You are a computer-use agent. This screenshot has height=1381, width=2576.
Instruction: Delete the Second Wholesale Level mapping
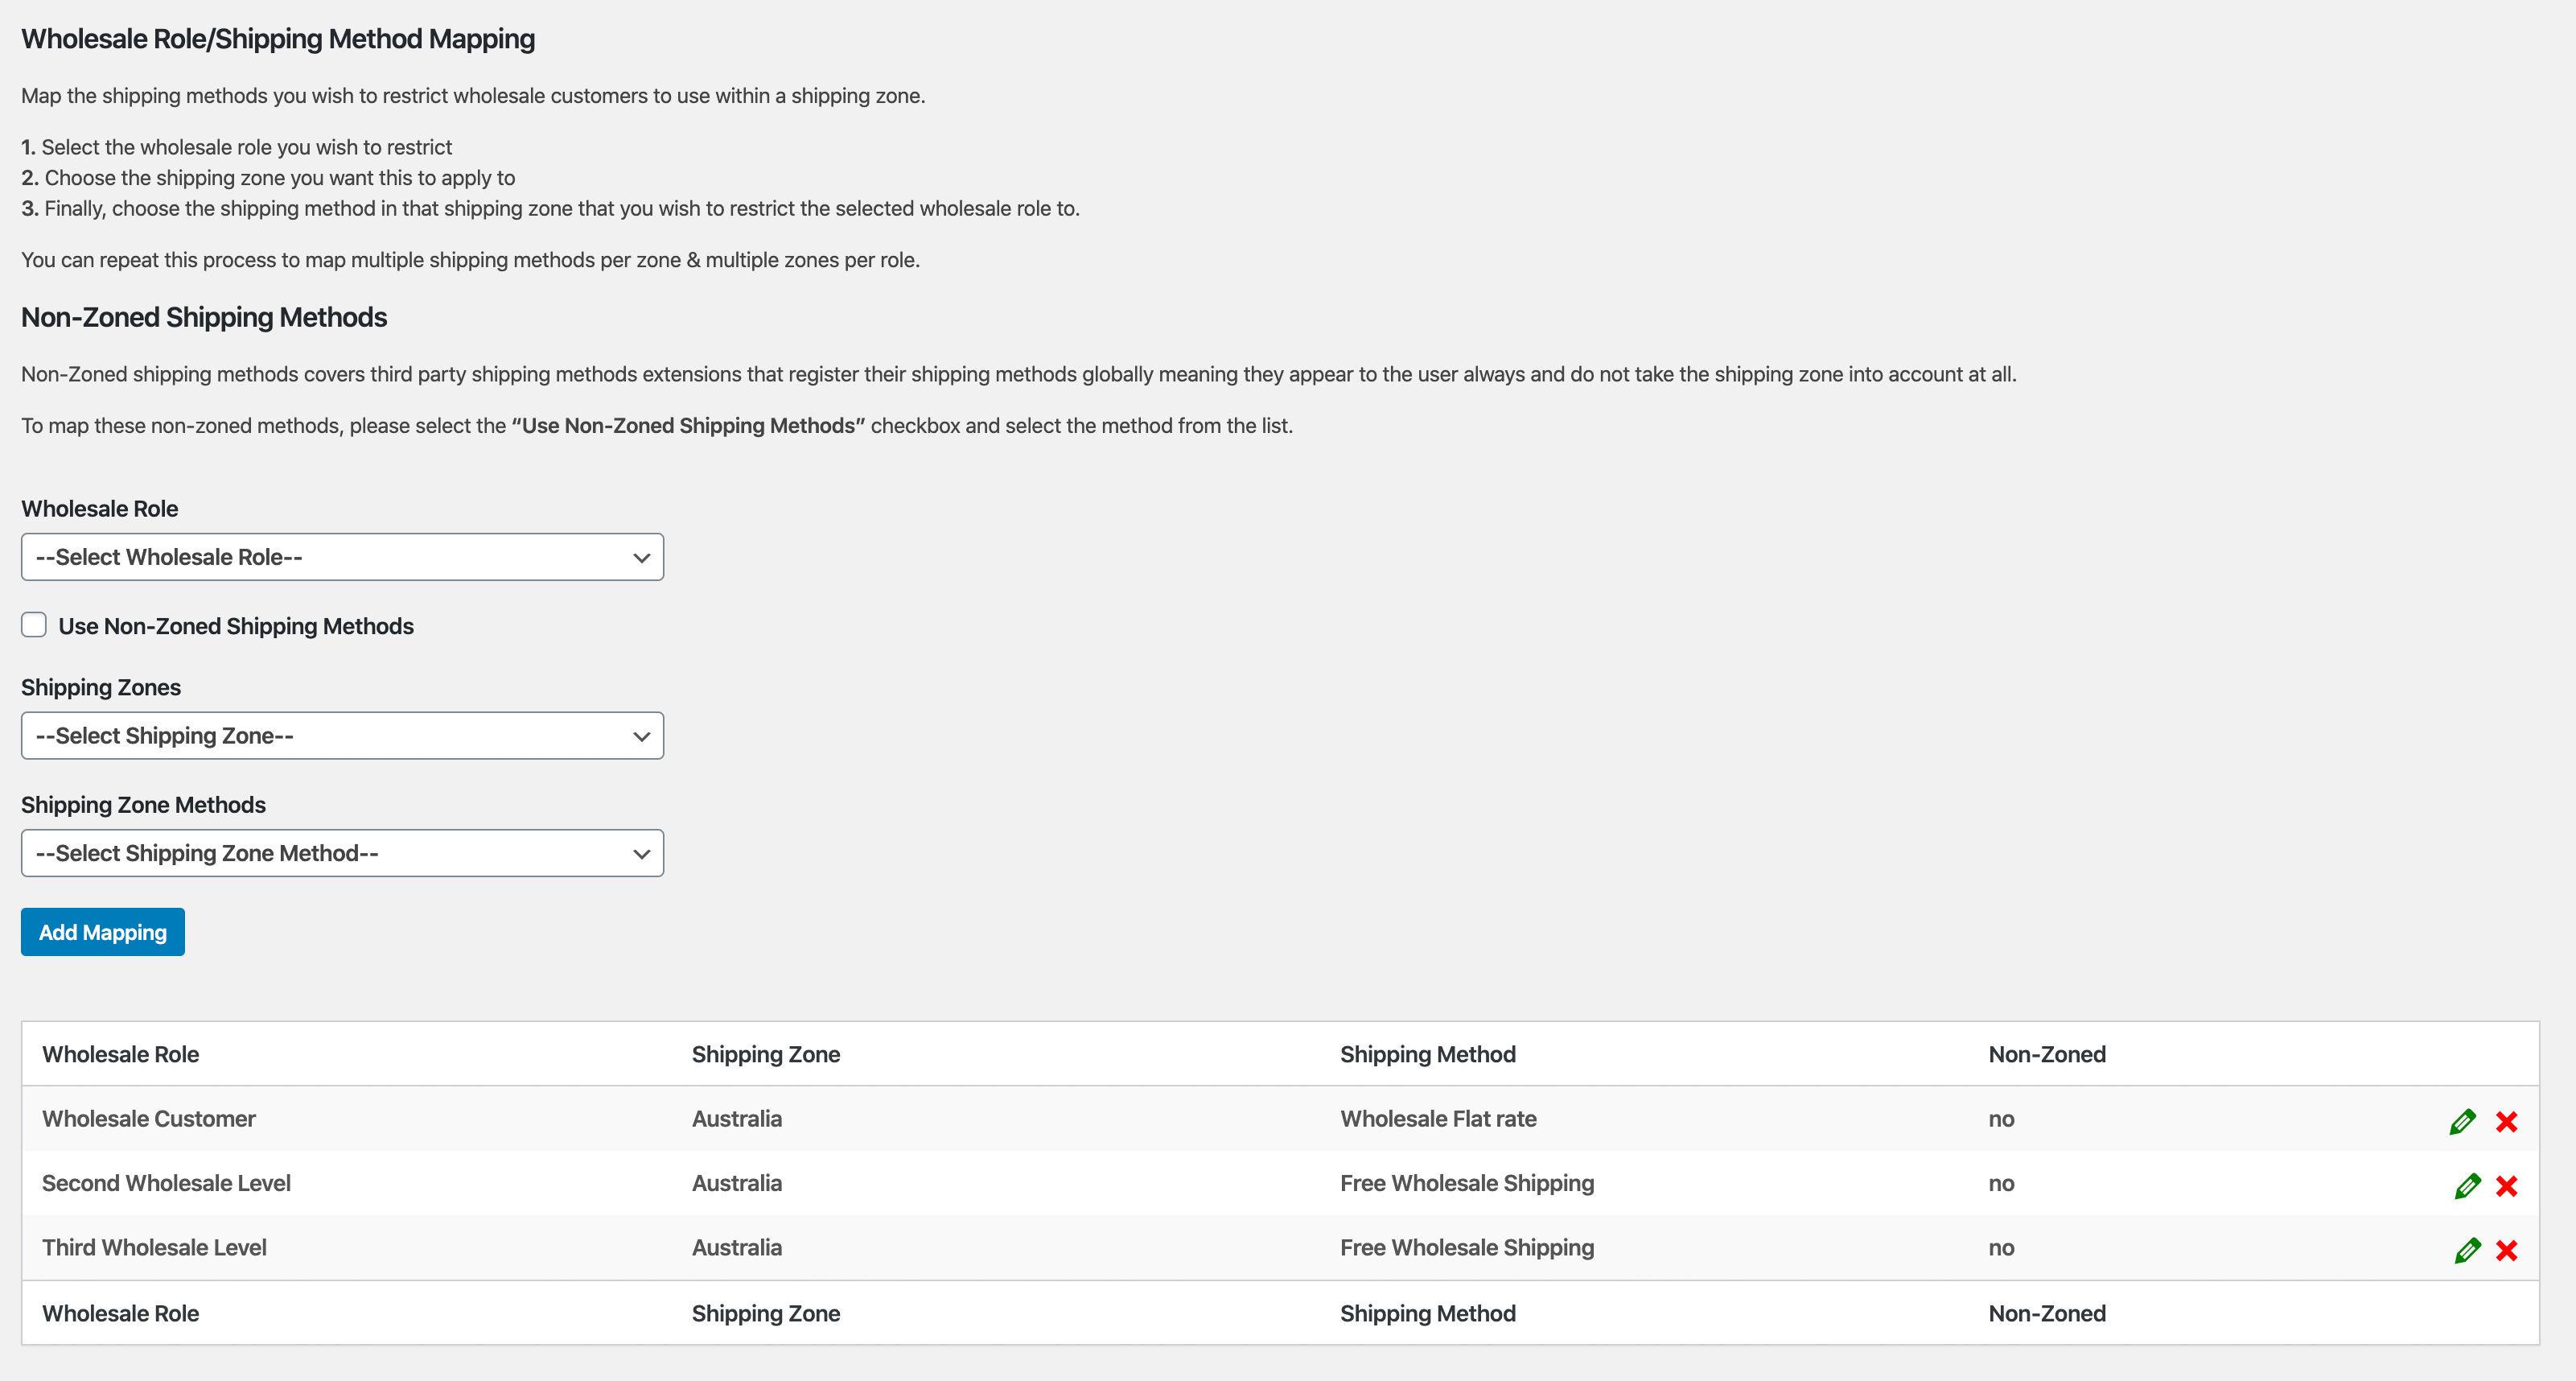pyautogui.click(x=2506, y=1186)
